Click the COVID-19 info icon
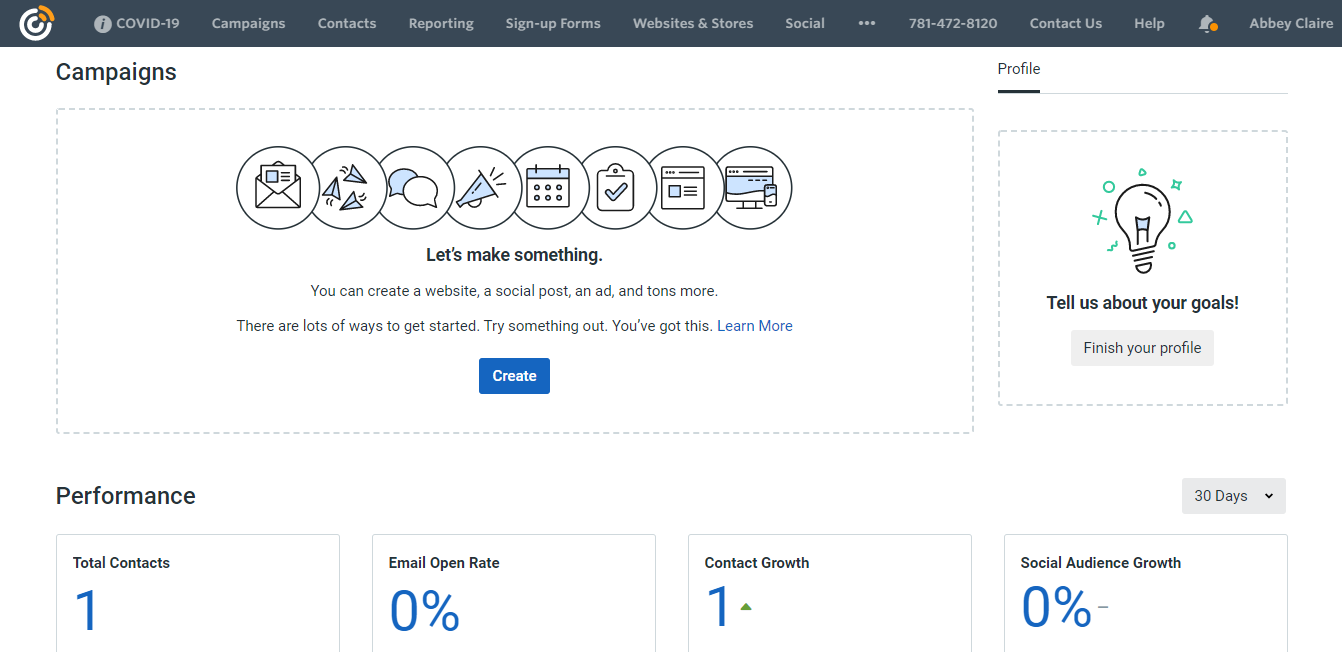Viewport: 1342px width, 652px height. point(103,24)
